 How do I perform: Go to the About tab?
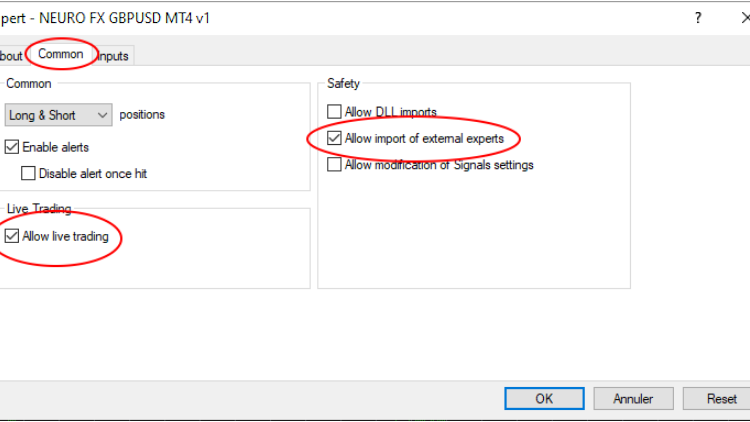pyautogui.click(x=11, y=56)
